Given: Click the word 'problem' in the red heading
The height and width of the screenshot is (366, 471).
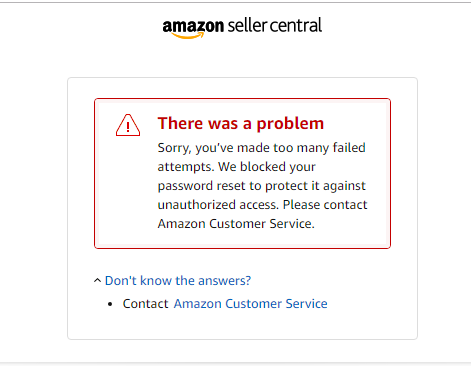Looking at the screenshot, I should pyautogui.click(x=290, y=125).
